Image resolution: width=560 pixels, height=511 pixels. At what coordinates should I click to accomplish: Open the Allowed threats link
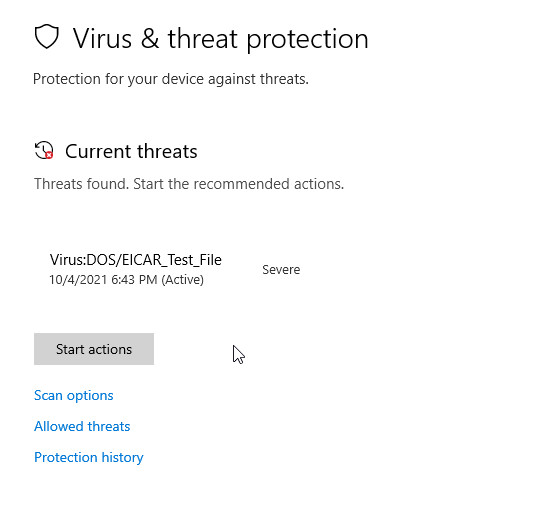click(x=82, y=426)
